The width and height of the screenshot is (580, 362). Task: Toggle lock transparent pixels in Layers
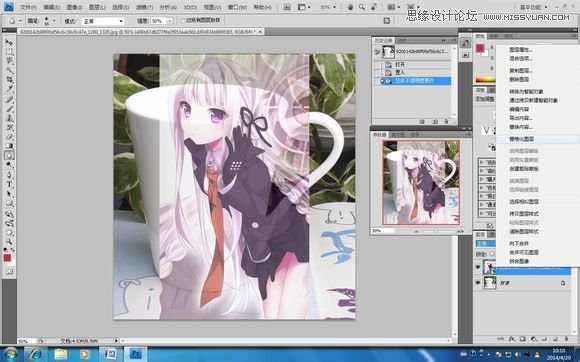click(x=492, y=254)
